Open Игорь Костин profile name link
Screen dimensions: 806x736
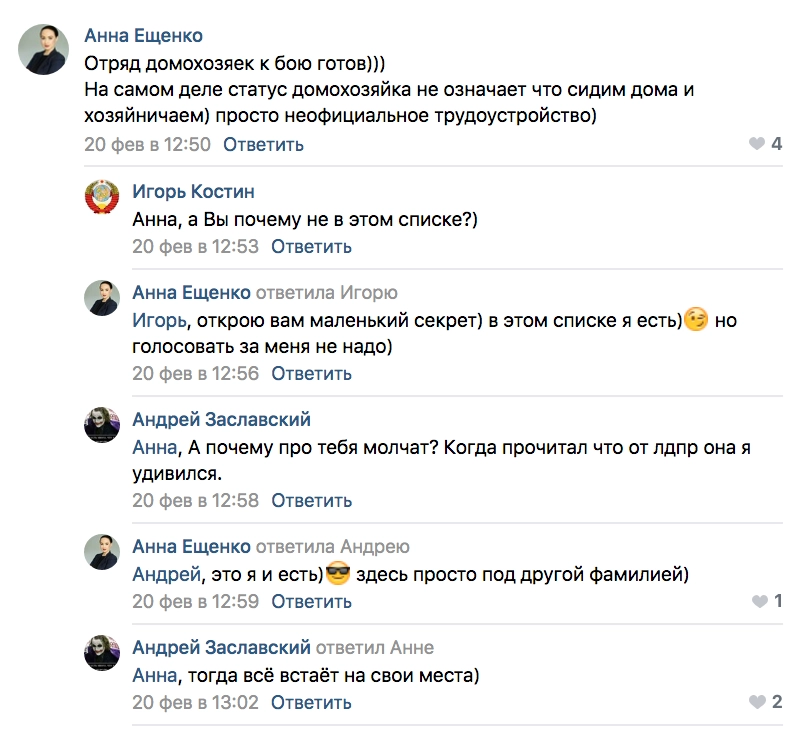193,191
